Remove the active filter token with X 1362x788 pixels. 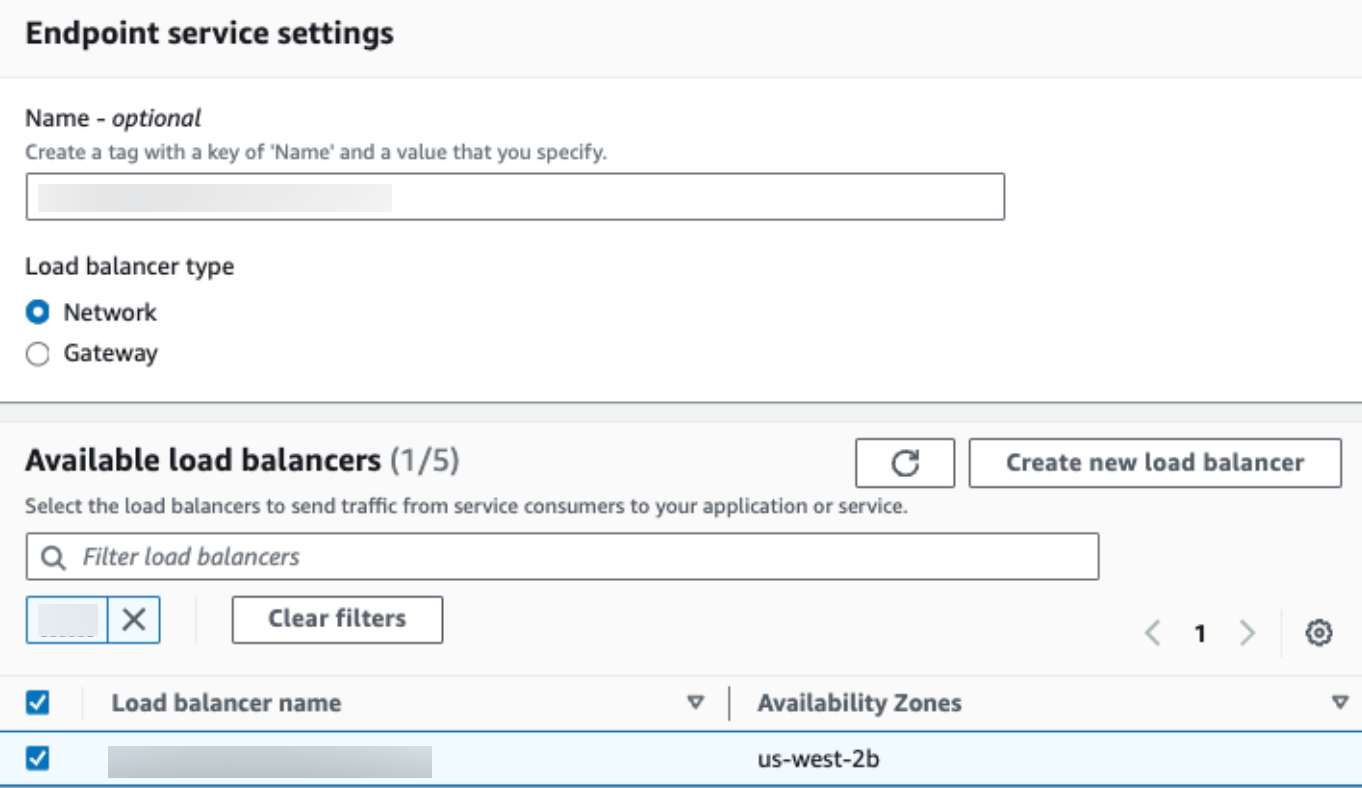pos(134,620)
